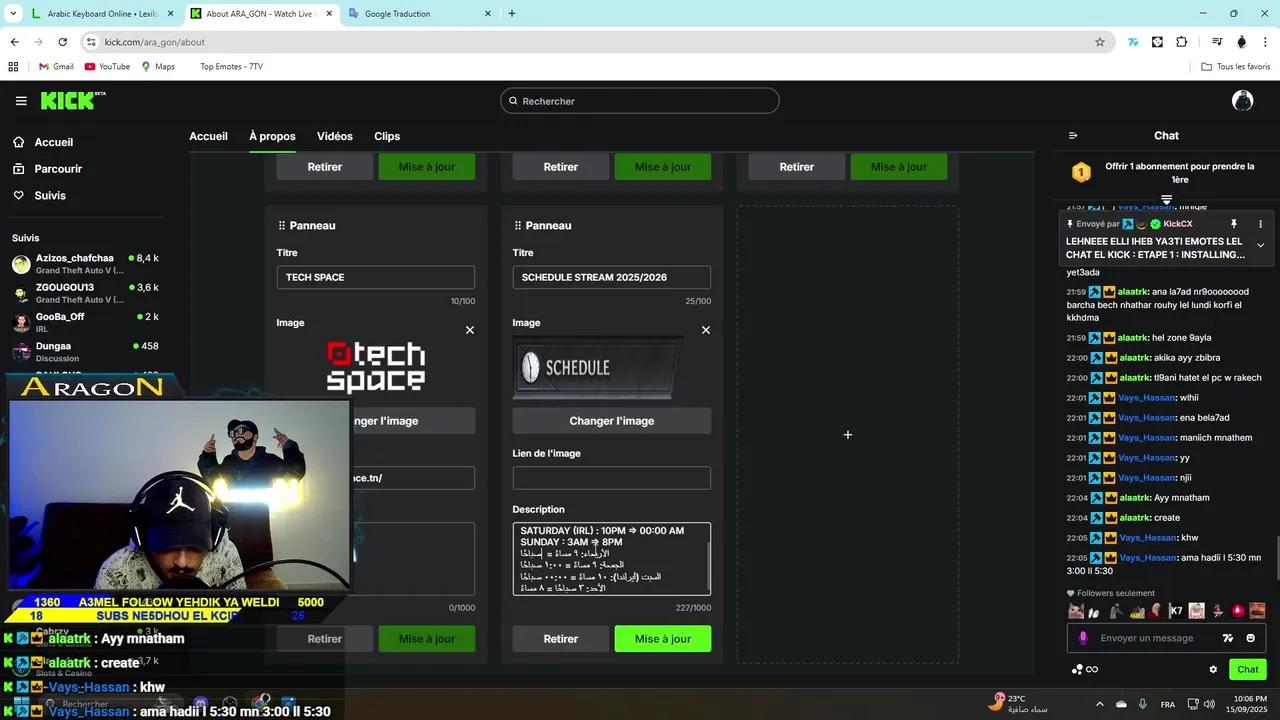Open the Kick hamburger sidebar menu

pos(21,101)
